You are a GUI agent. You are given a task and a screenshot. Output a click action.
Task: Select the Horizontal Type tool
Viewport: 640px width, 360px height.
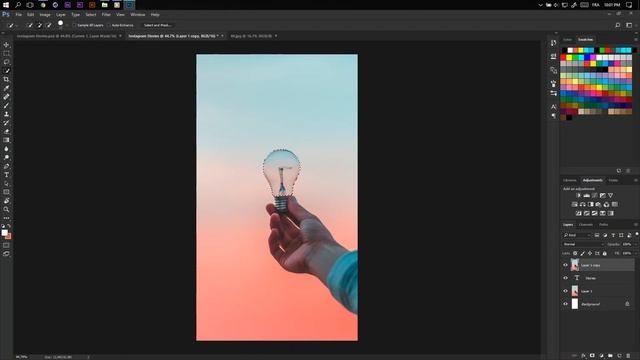[x=6, y=175]
